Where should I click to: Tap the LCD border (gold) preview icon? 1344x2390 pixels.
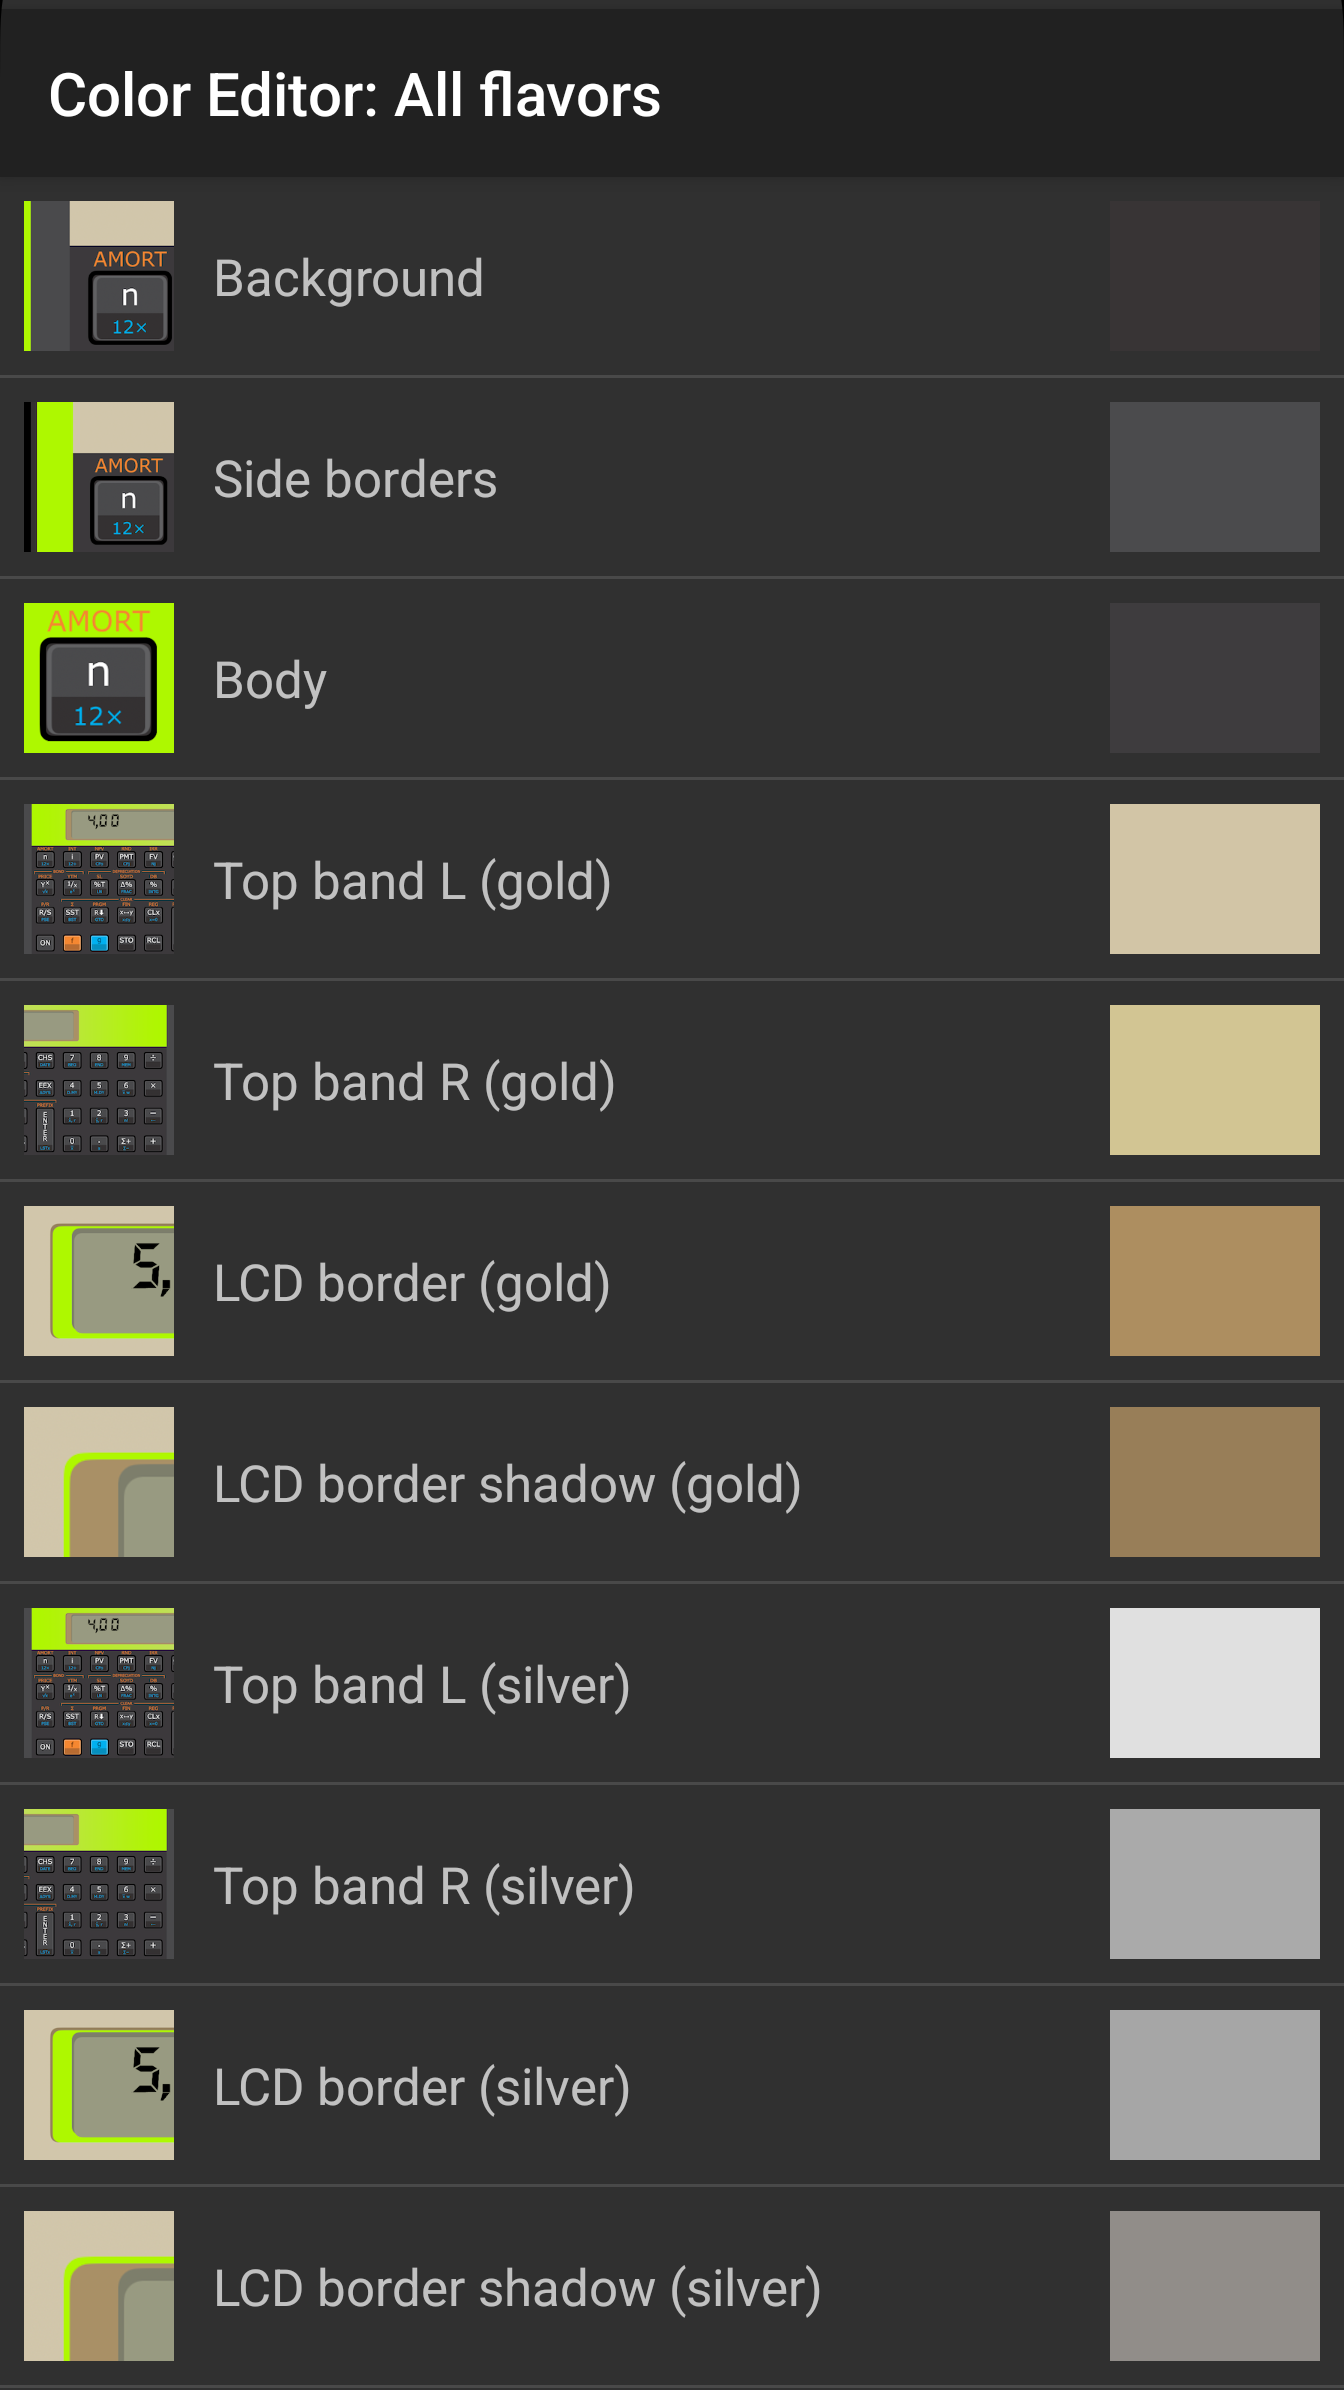(99, 1281)
